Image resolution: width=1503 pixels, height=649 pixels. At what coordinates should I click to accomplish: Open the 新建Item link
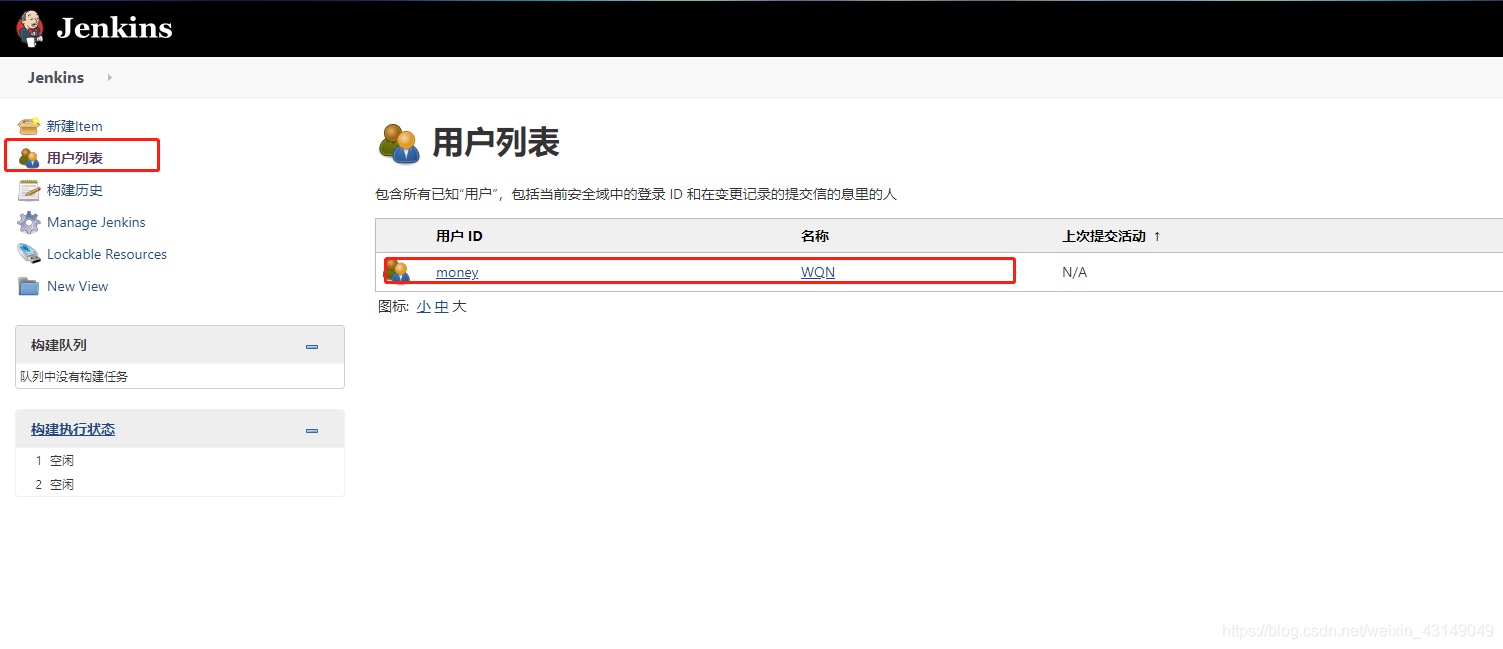pos(75,126)
